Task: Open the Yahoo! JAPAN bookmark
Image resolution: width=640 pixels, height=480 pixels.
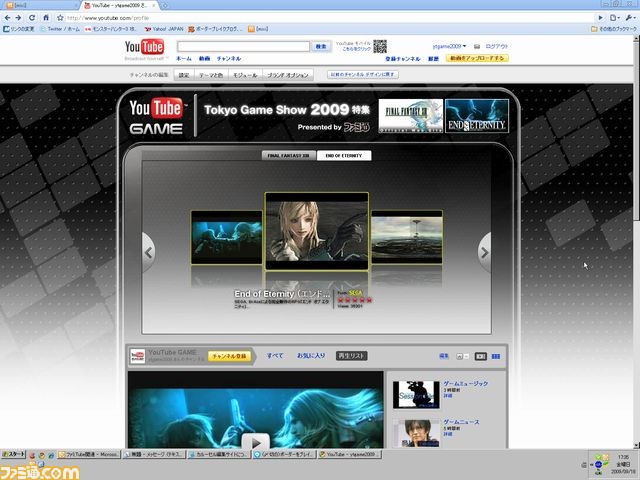Action: pos(164,29)
